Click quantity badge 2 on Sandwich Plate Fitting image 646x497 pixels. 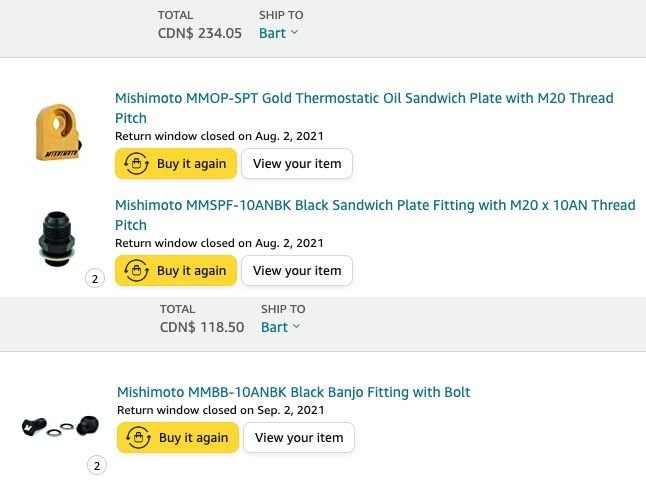95,279
